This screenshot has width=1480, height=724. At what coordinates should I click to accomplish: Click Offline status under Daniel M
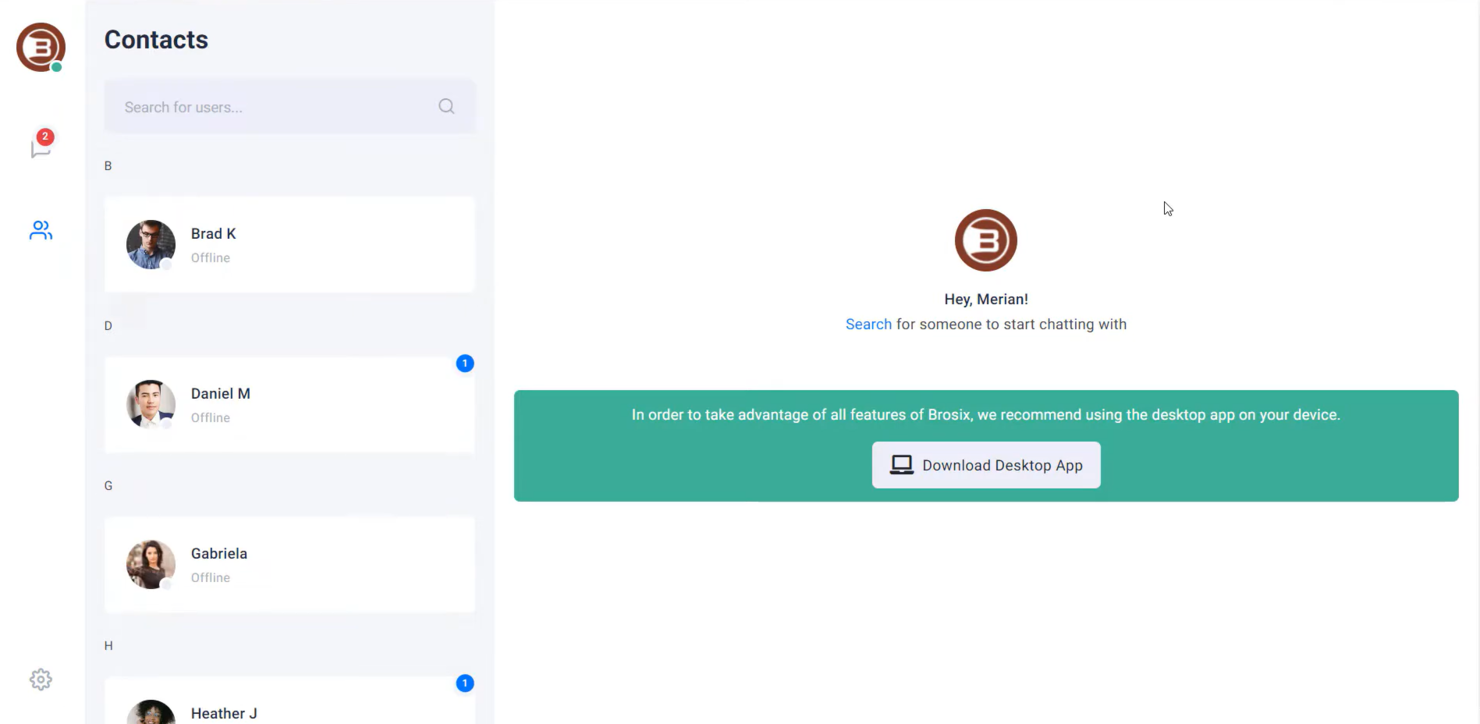[x=210, y=418]
